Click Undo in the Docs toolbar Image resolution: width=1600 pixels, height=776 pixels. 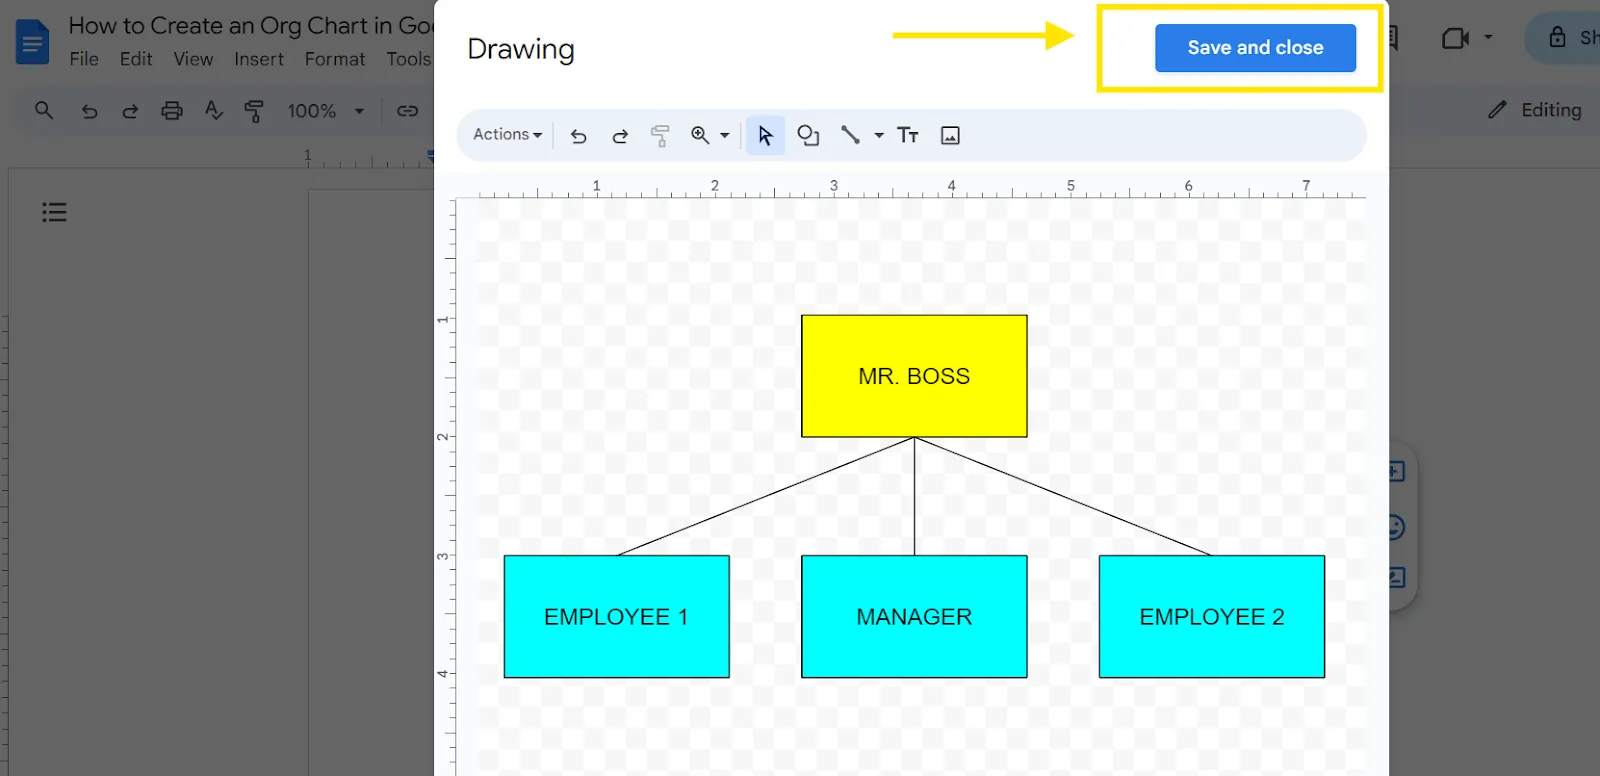pyautogui.click(x=89, y=111)
